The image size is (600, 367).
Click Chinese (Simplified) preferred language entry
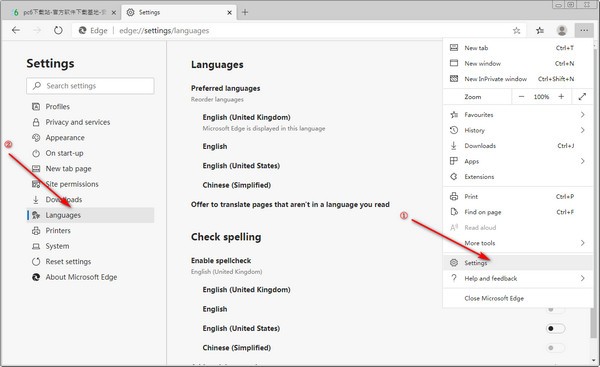coord(236,185)
